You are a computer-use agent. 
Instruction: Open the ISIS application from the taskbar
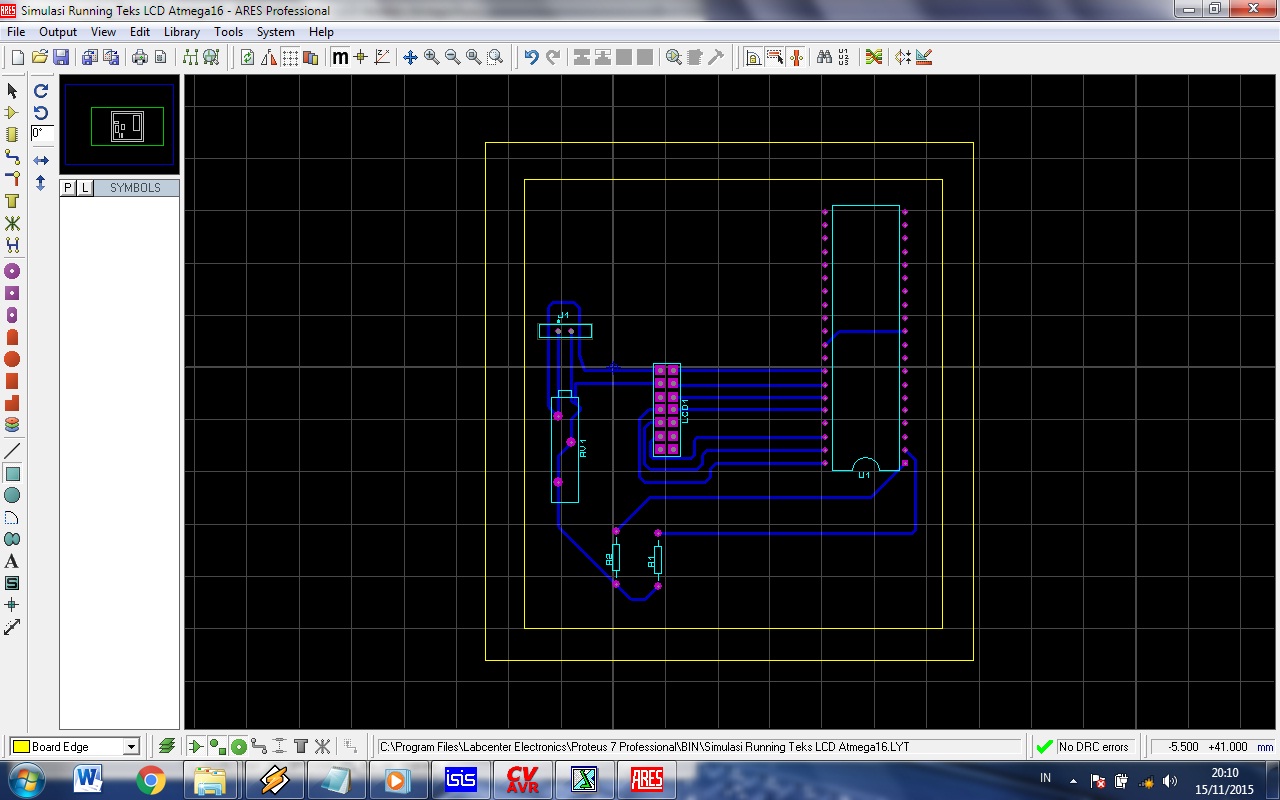pos(461,779)
